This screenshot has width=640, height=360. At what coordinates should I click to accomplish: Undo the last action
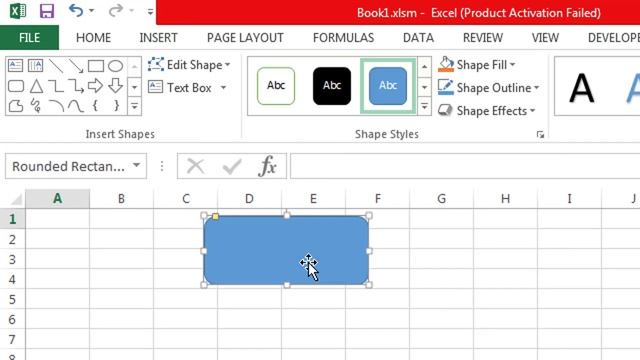(76, 10)
